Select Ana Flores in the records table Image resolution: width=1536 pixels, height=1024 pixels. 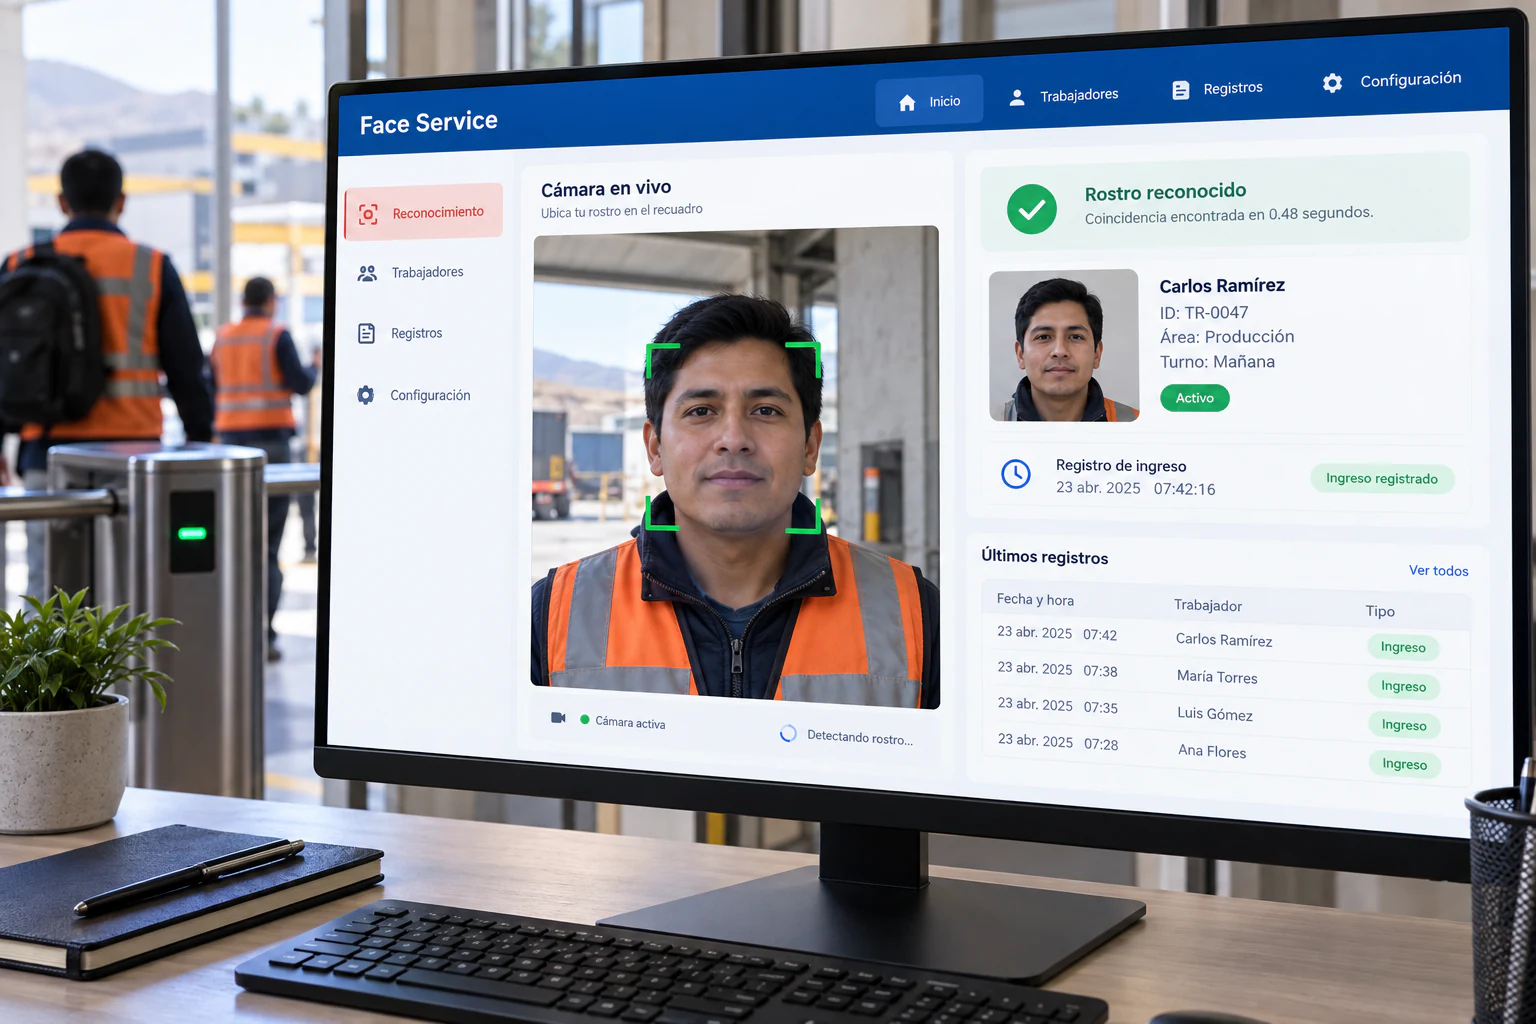[1212, 751]
